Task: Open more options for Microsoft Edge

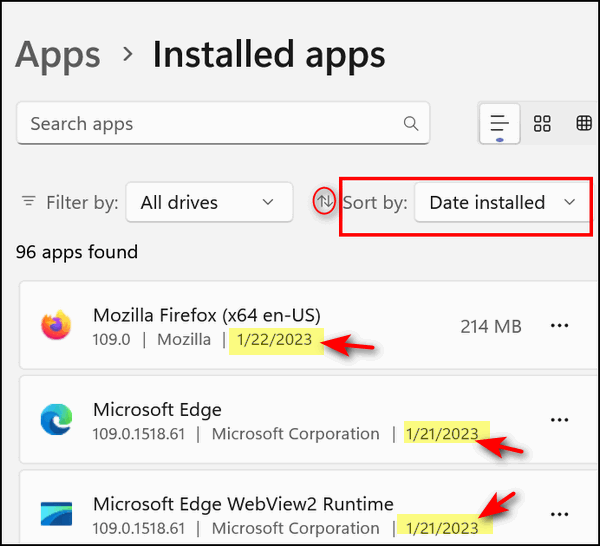Action: tap(559, 420)
